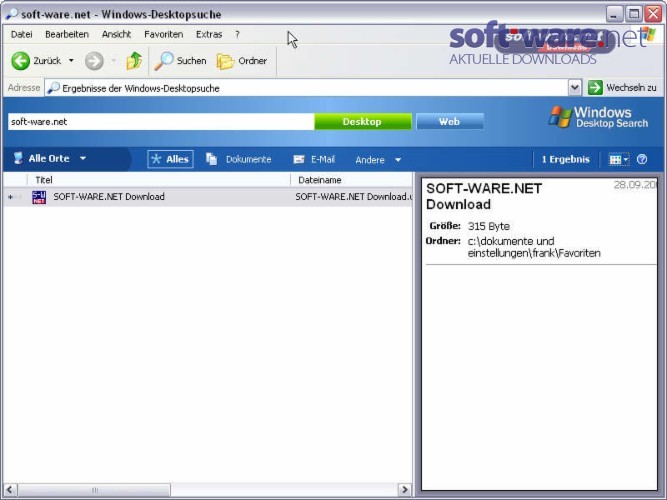This screenshot has height=500, width=667.
Task: Open the Ansicht menu
Action: pos(116,34)
